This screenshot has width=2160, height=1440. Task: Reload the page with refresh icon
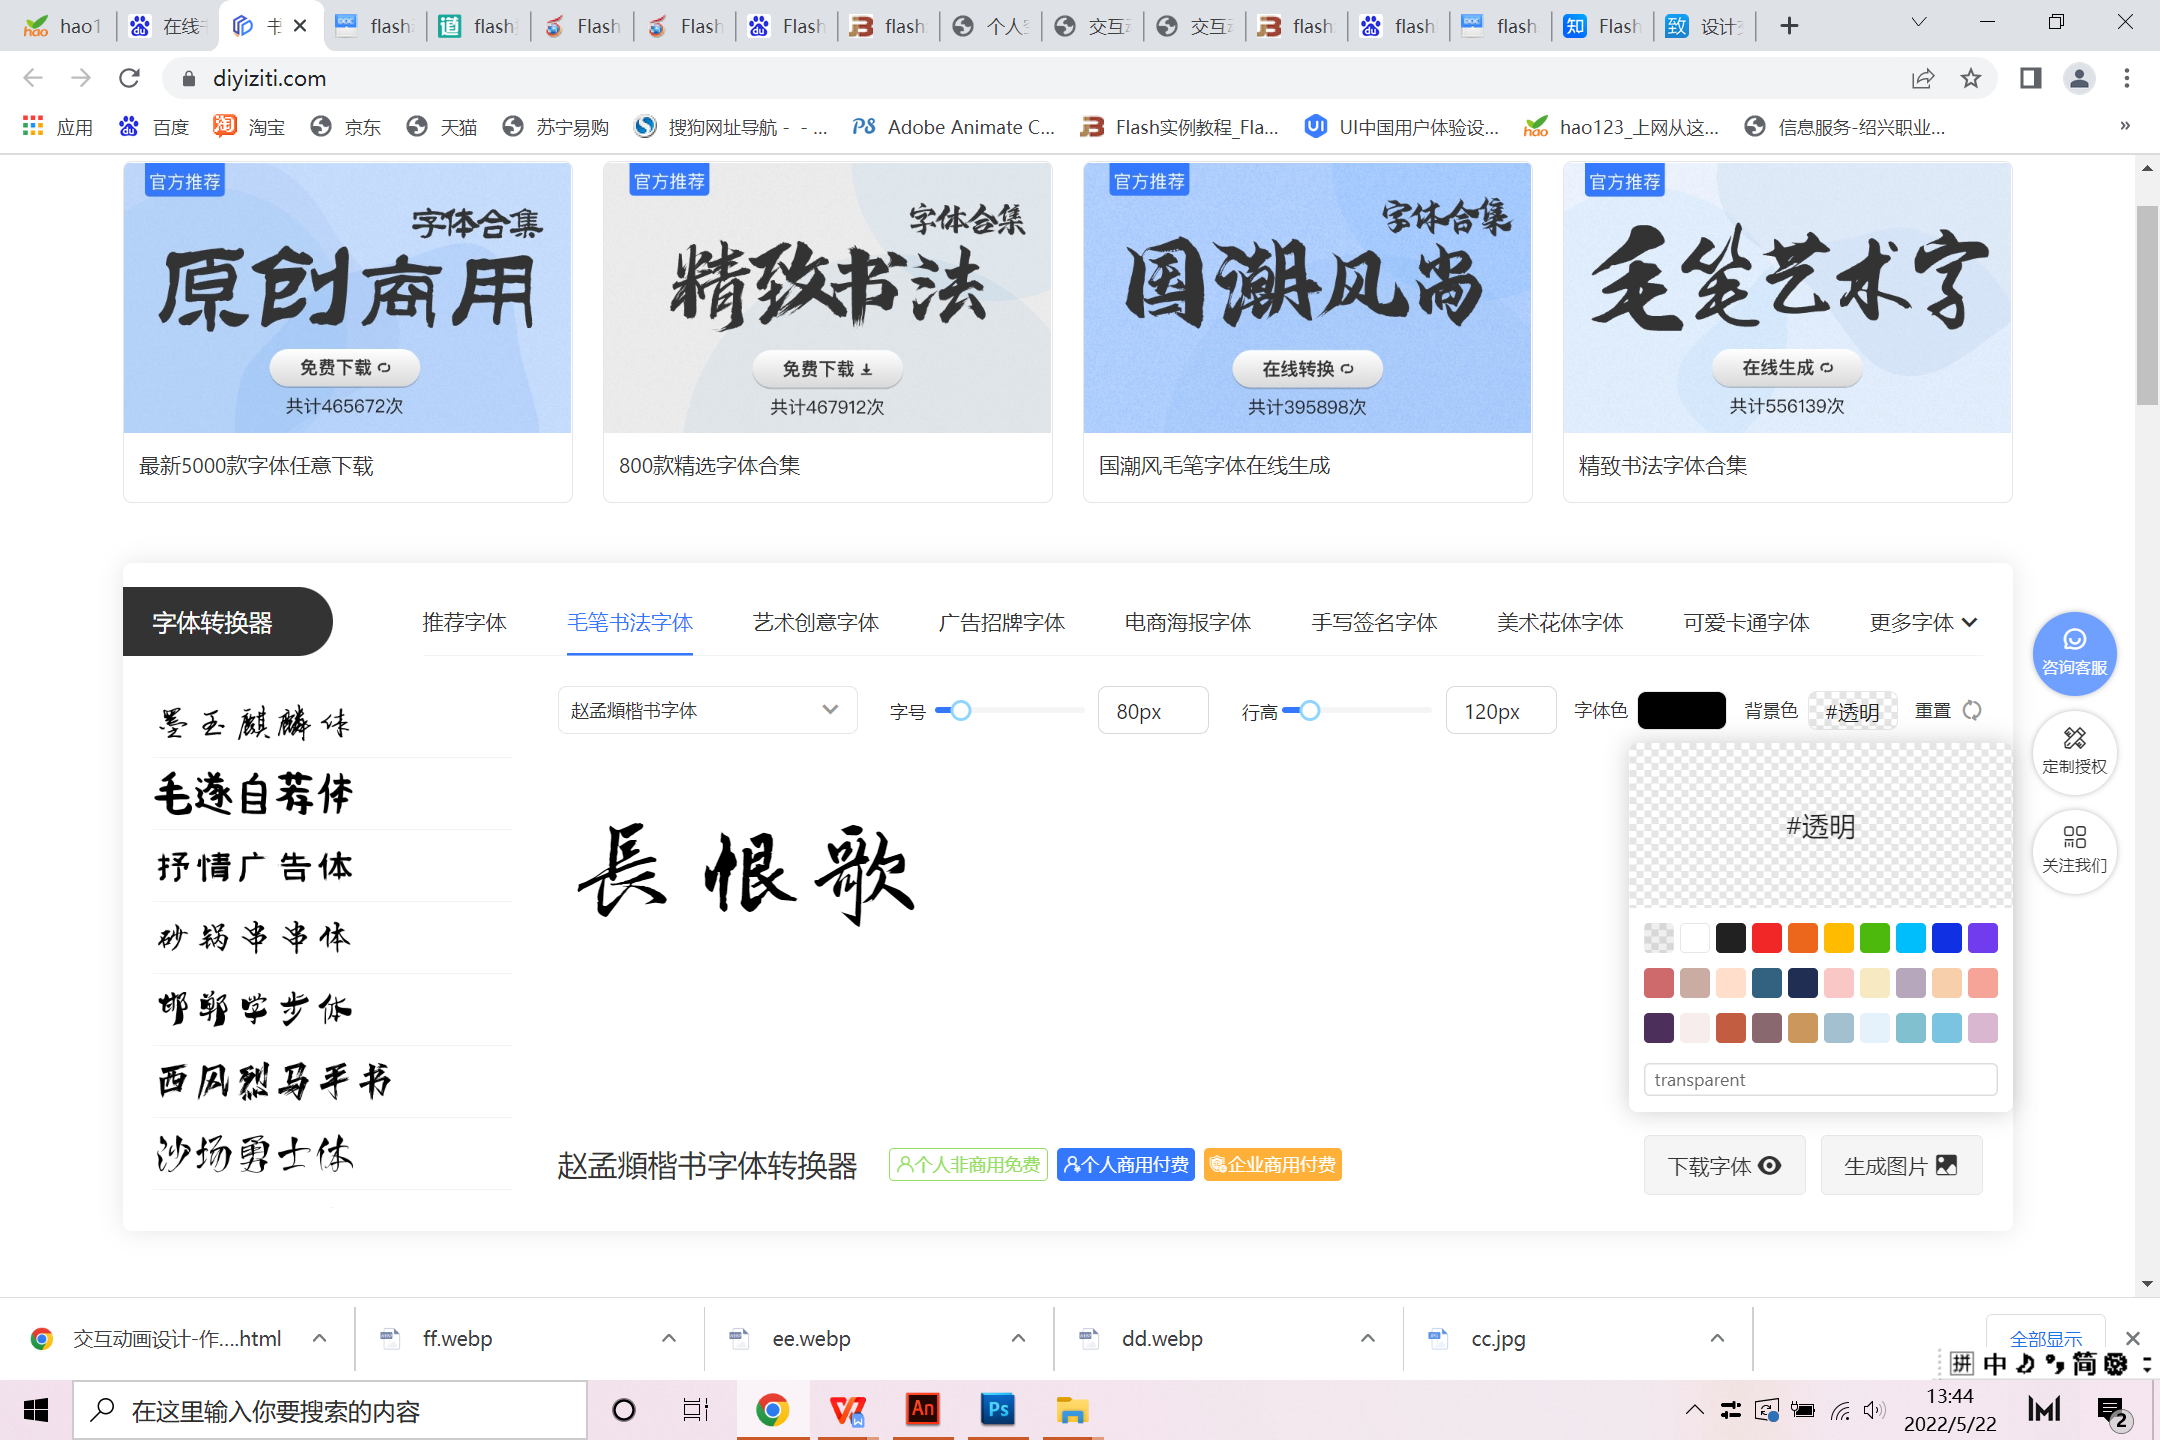(x=129, y=78)
